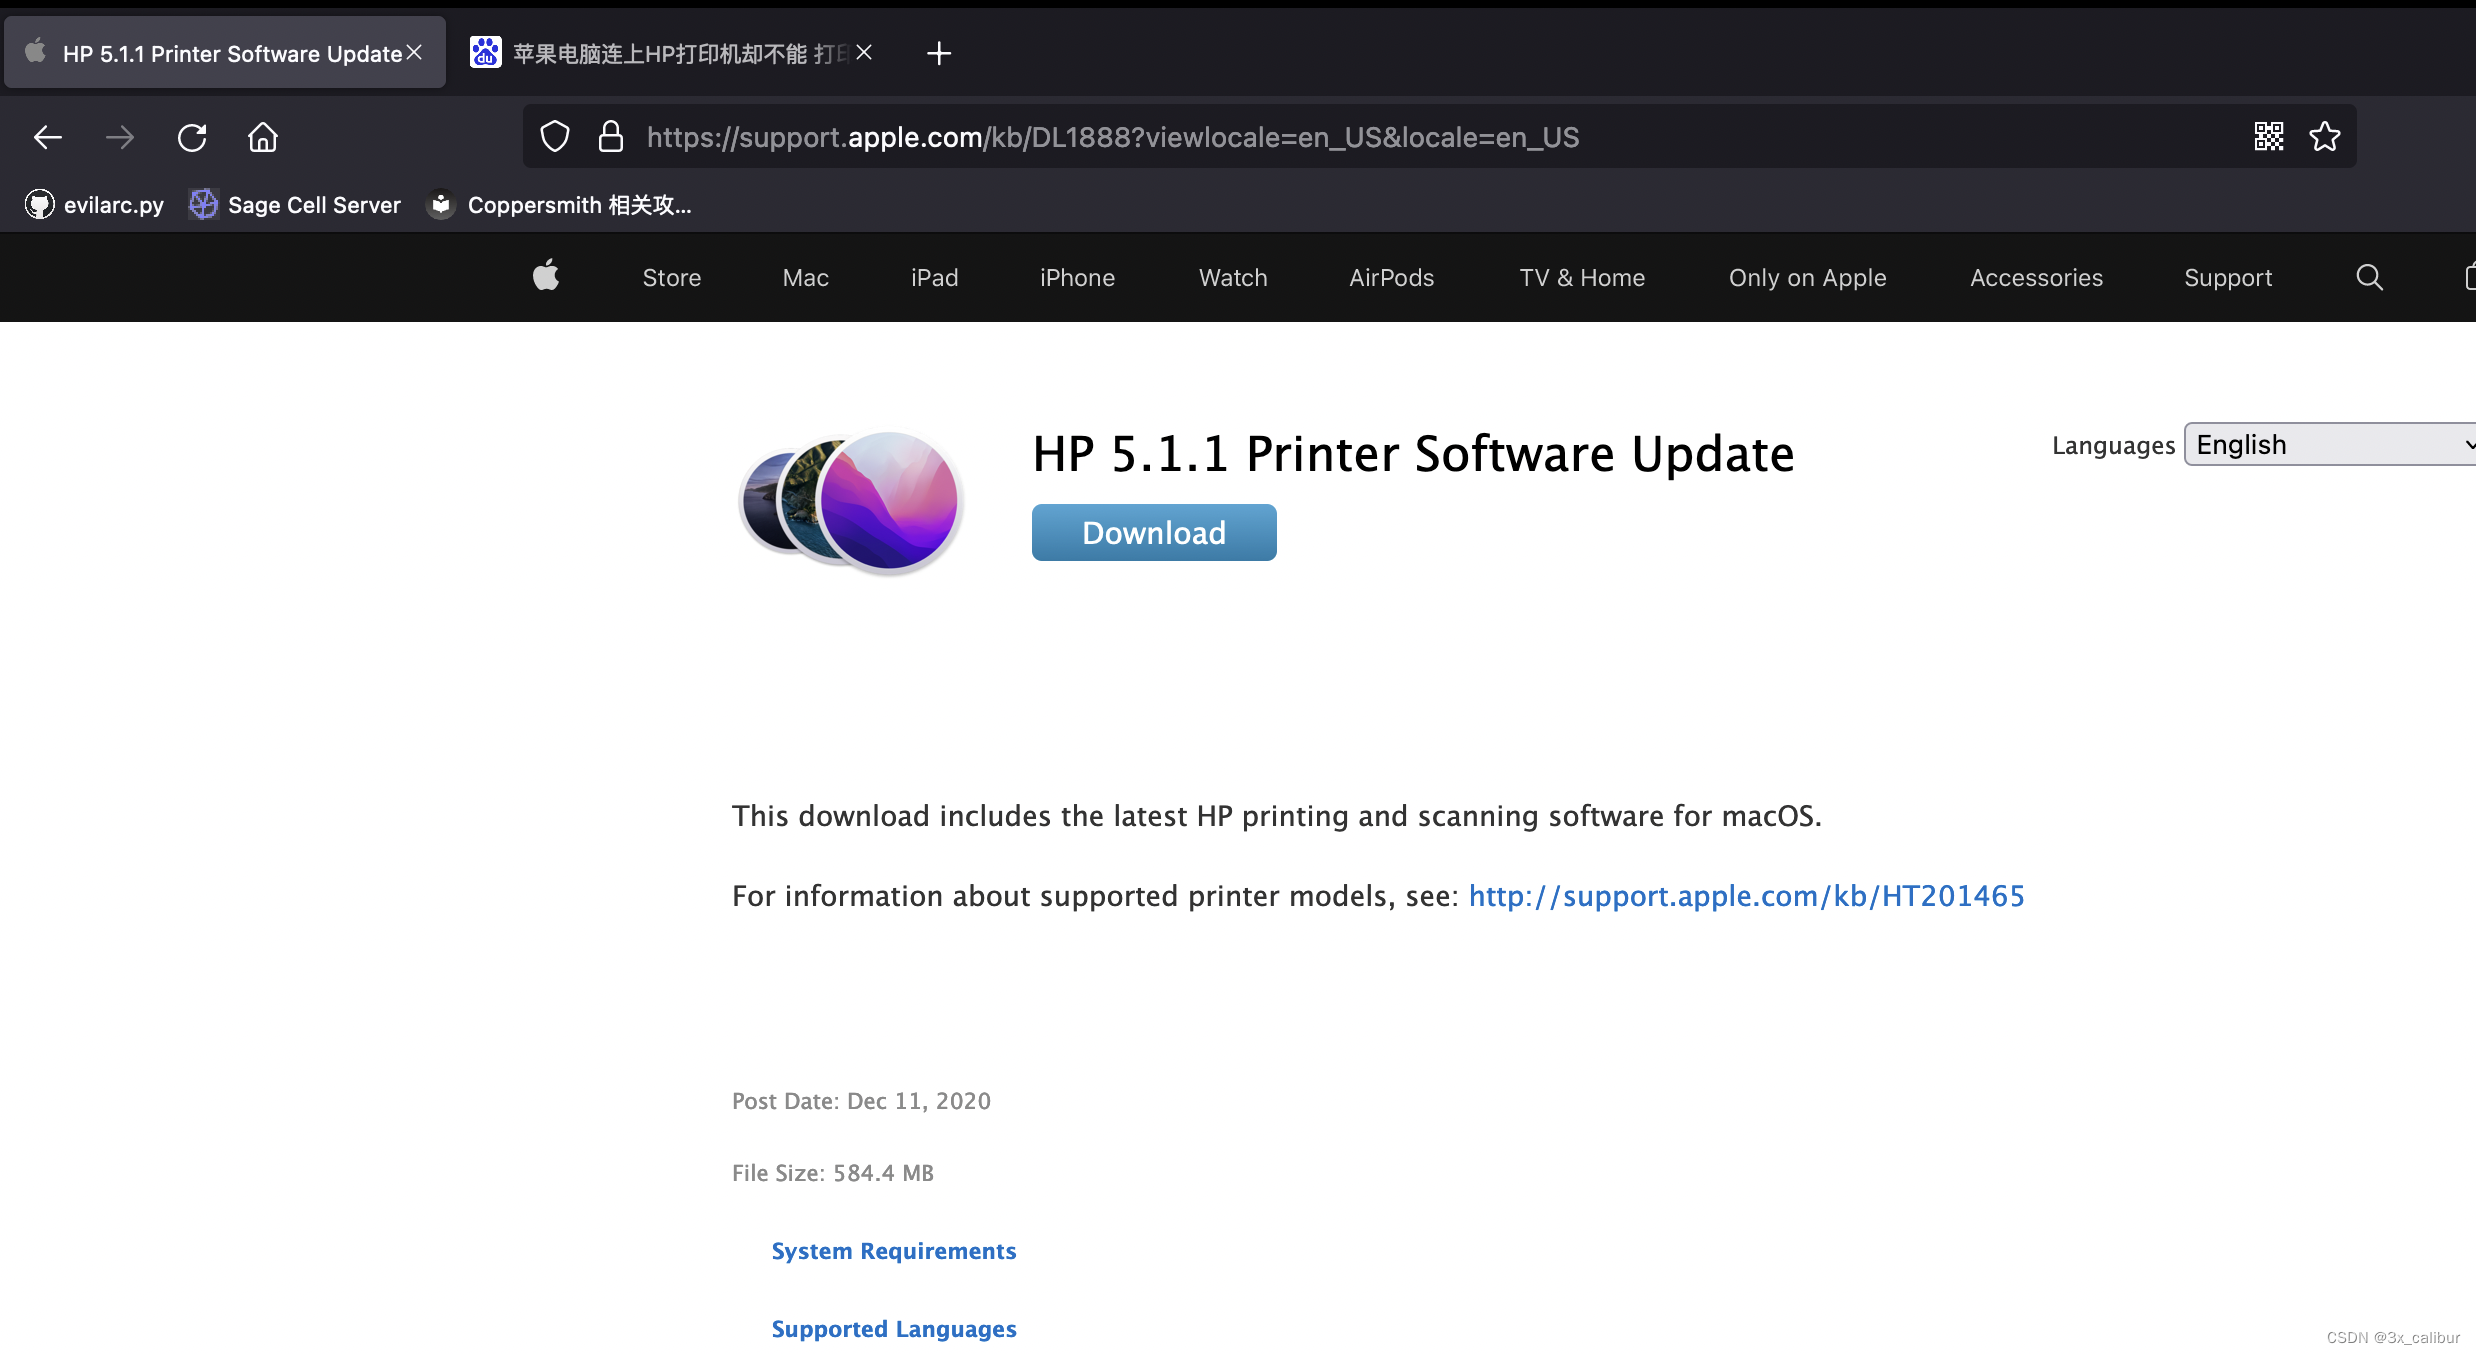Open the Sage Cell Server bookmark

(295, 205)
